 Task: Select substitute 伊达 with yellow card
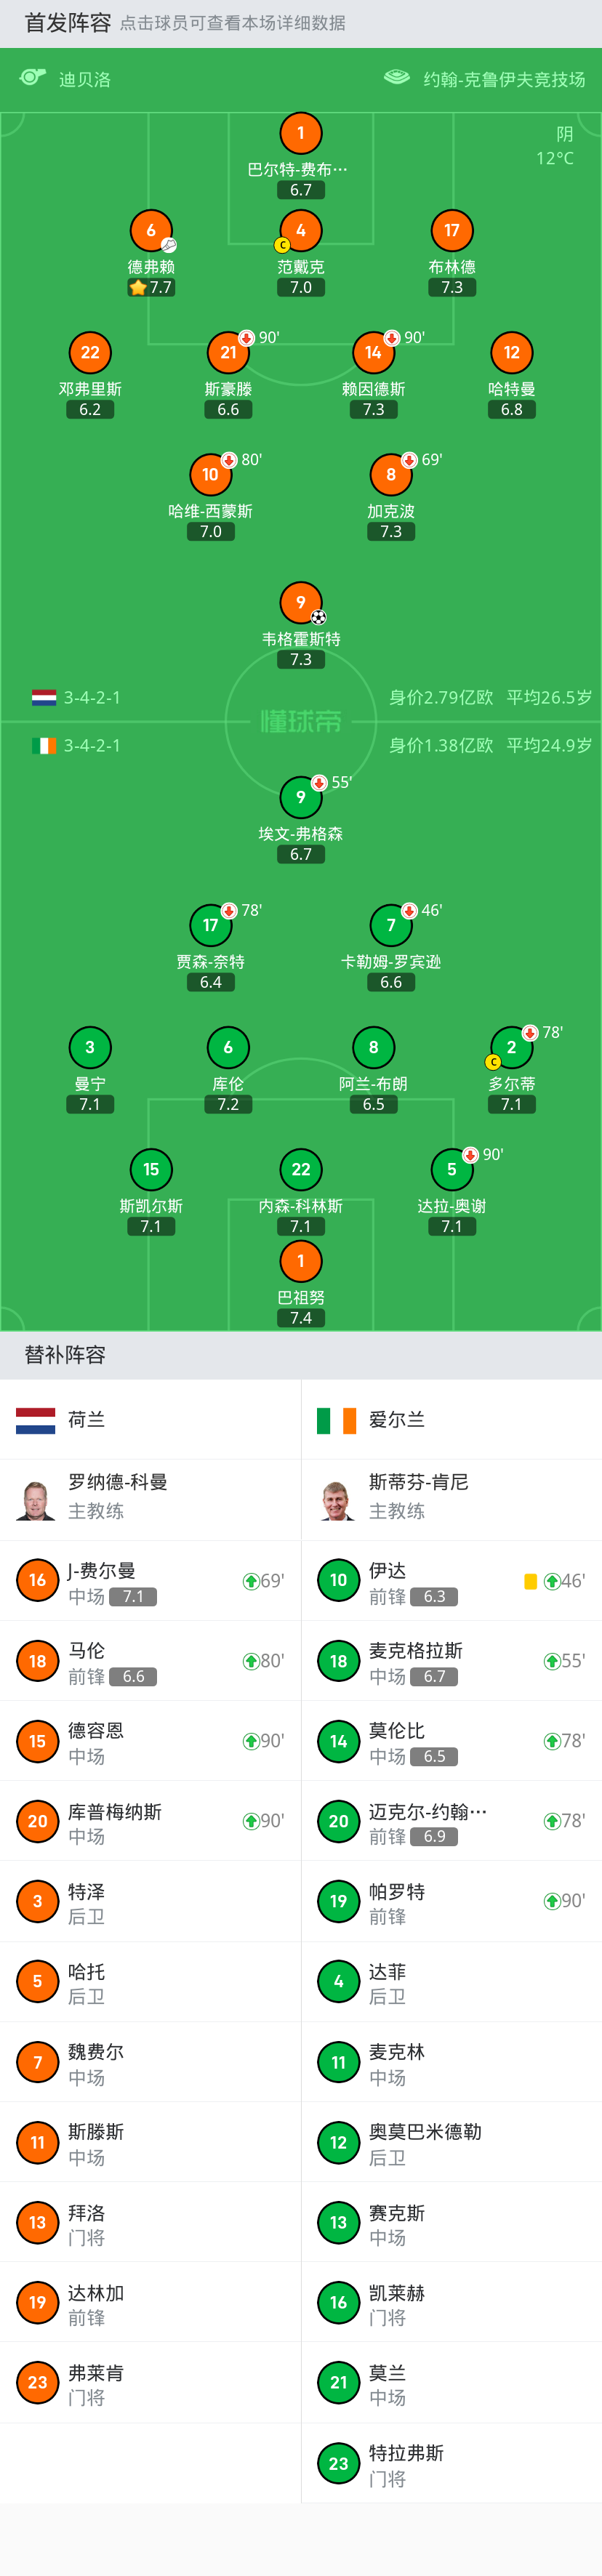pos(452,1581)
